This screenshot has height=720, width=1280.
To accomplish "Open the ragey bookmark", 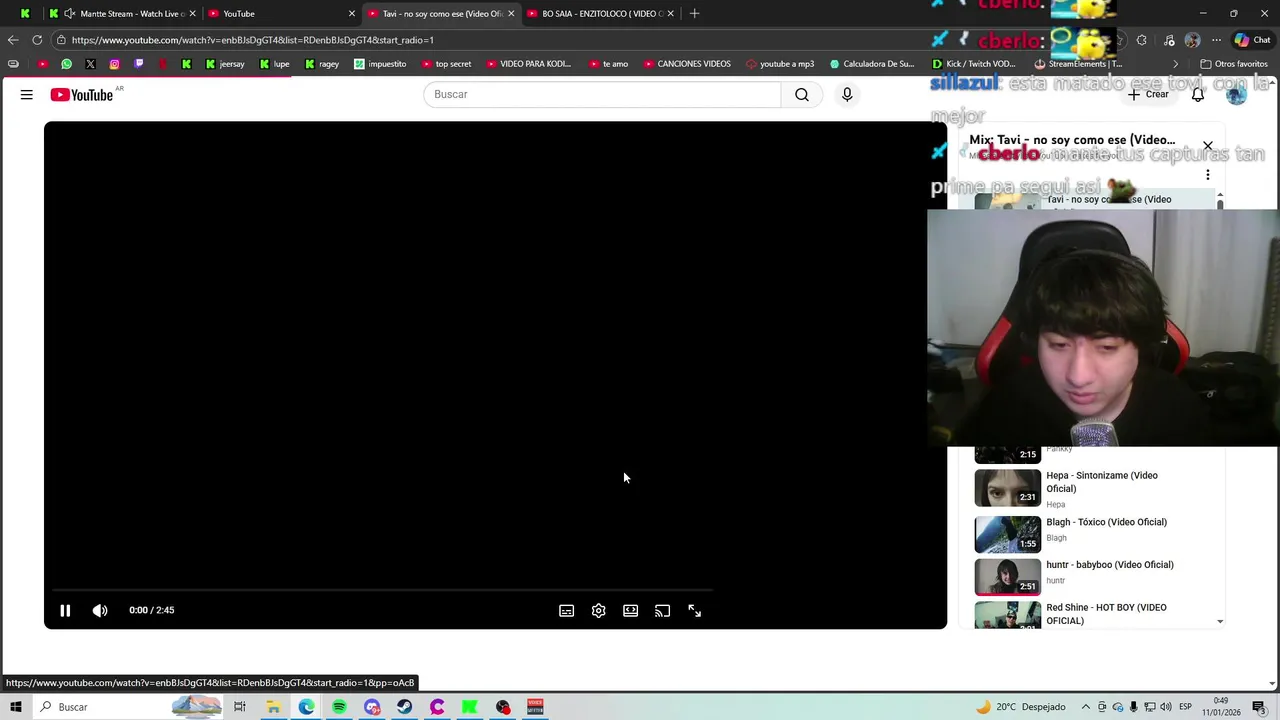I will (x=321, y=64).
